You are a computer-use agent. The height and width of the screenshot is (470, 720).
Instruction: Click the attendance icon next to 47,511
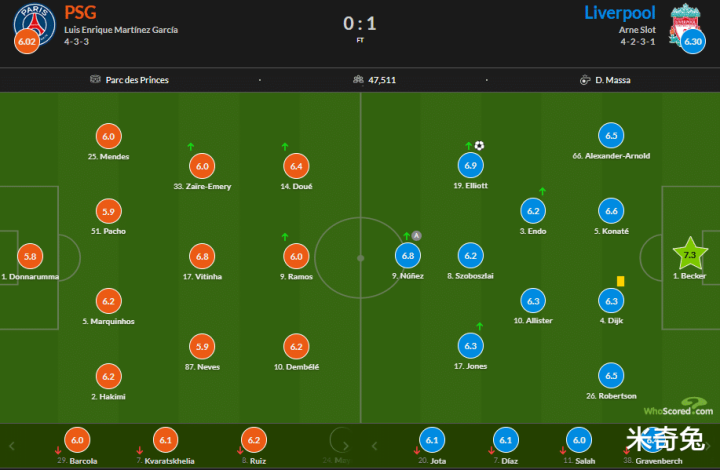pyautogui.click(x=357, y=79)
